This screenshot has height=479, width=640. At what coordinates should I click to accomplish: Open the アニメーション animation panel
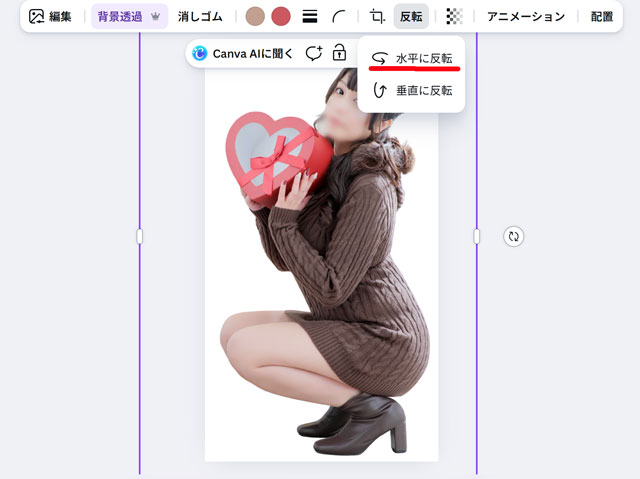pyautogui.click(x=526, y=17)
